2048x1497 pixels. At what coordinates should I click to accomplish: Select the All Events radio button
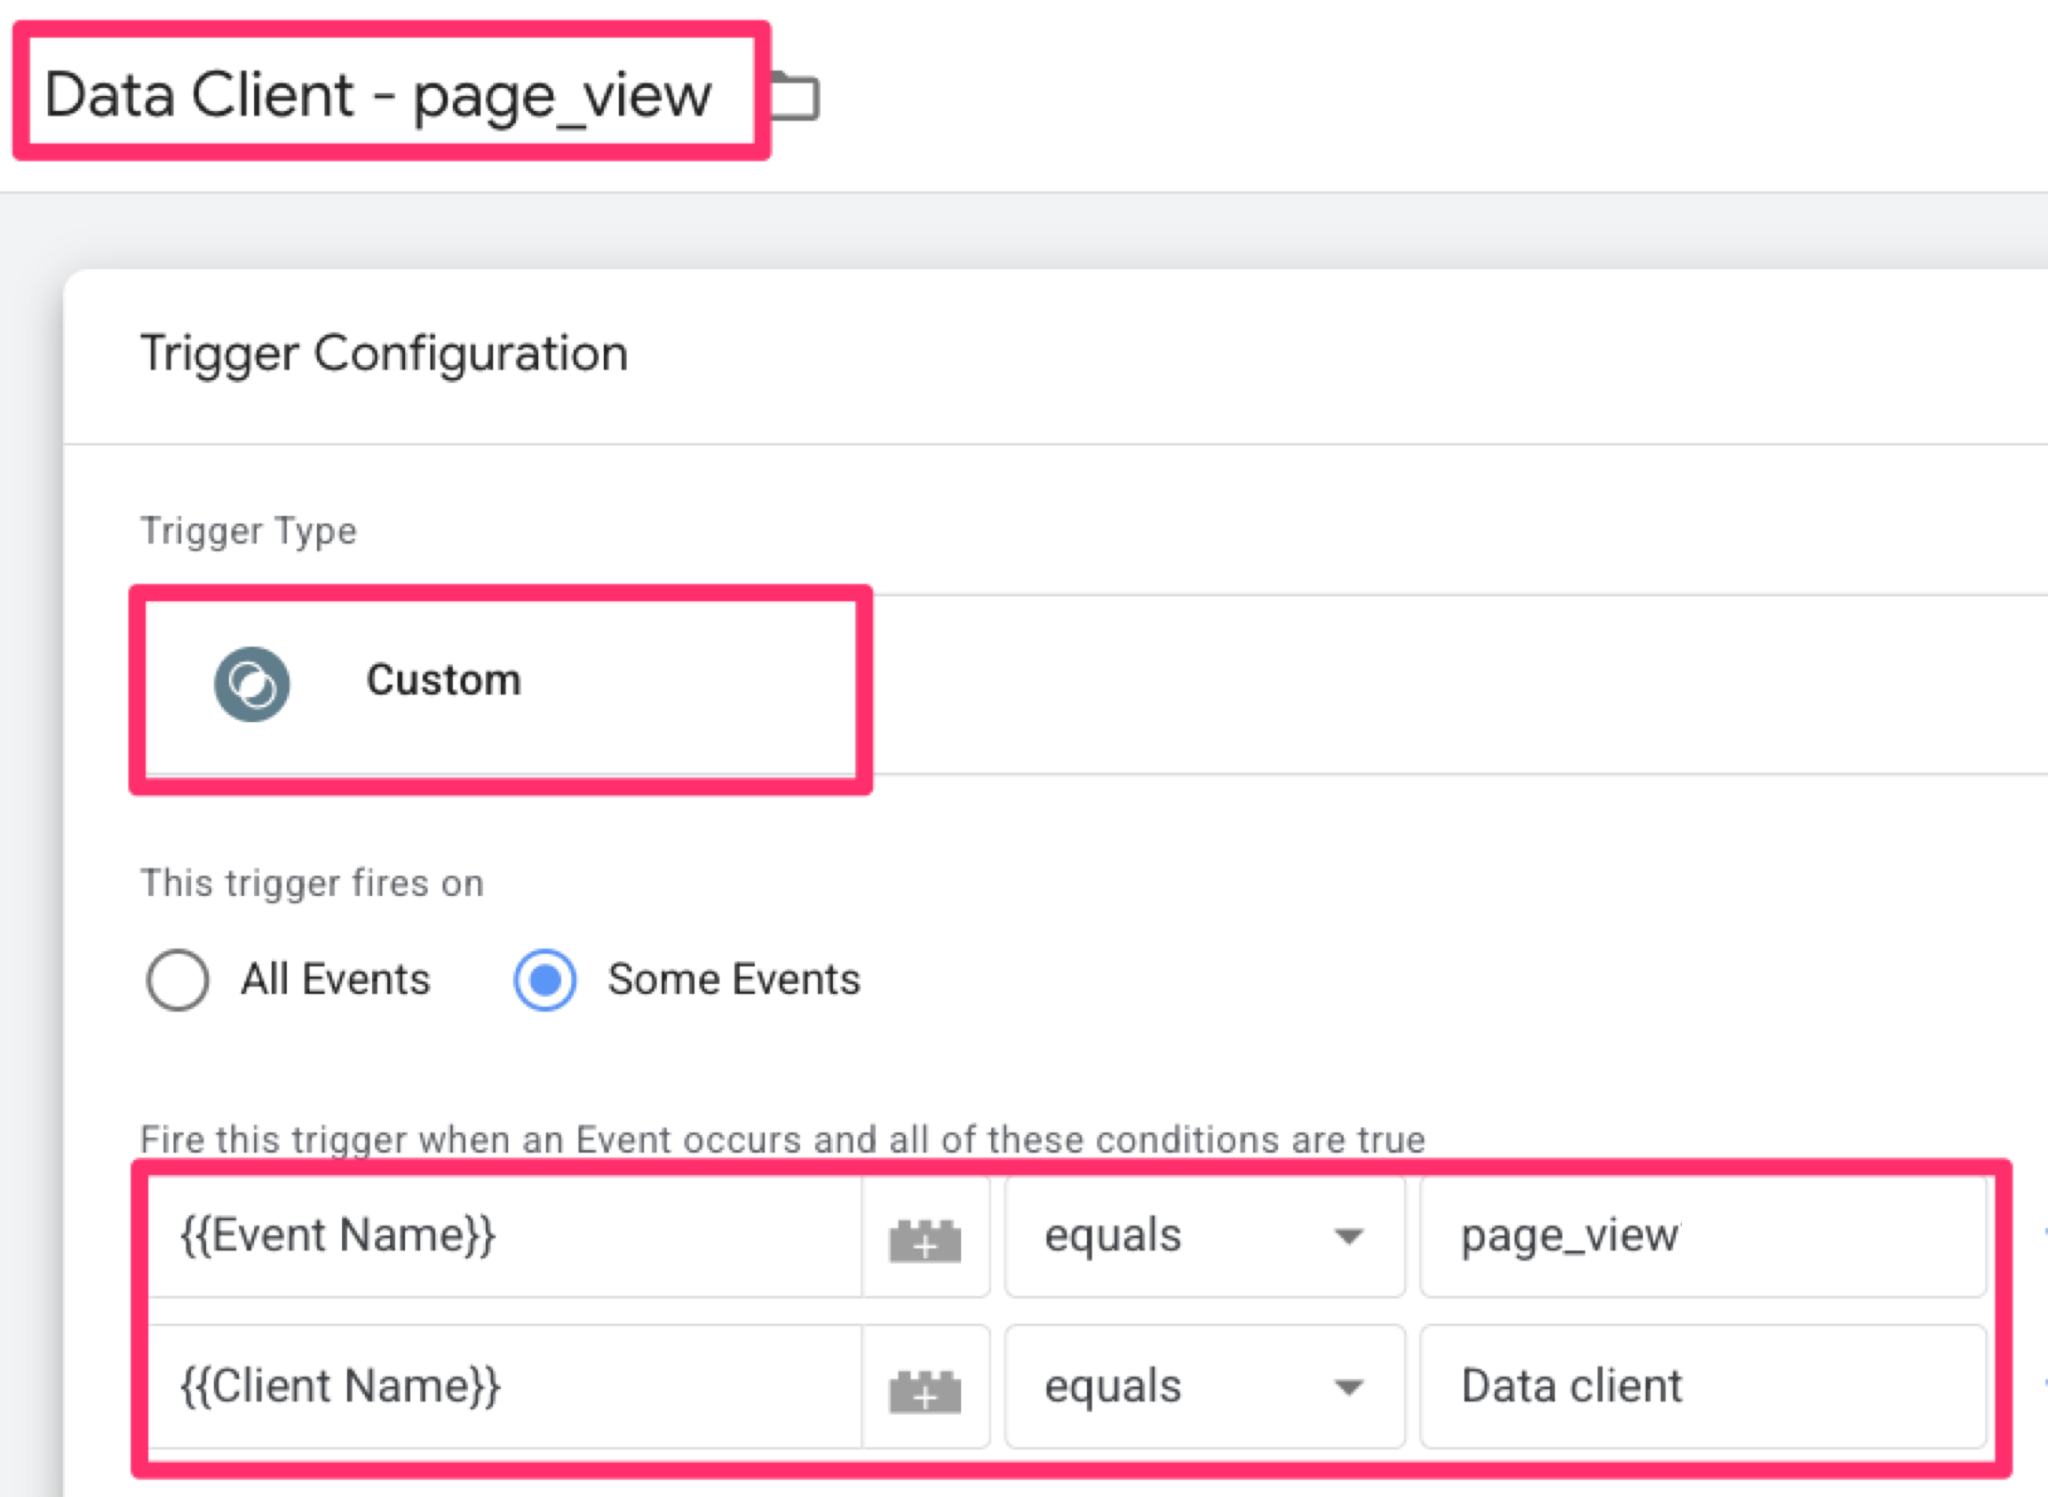177,979
